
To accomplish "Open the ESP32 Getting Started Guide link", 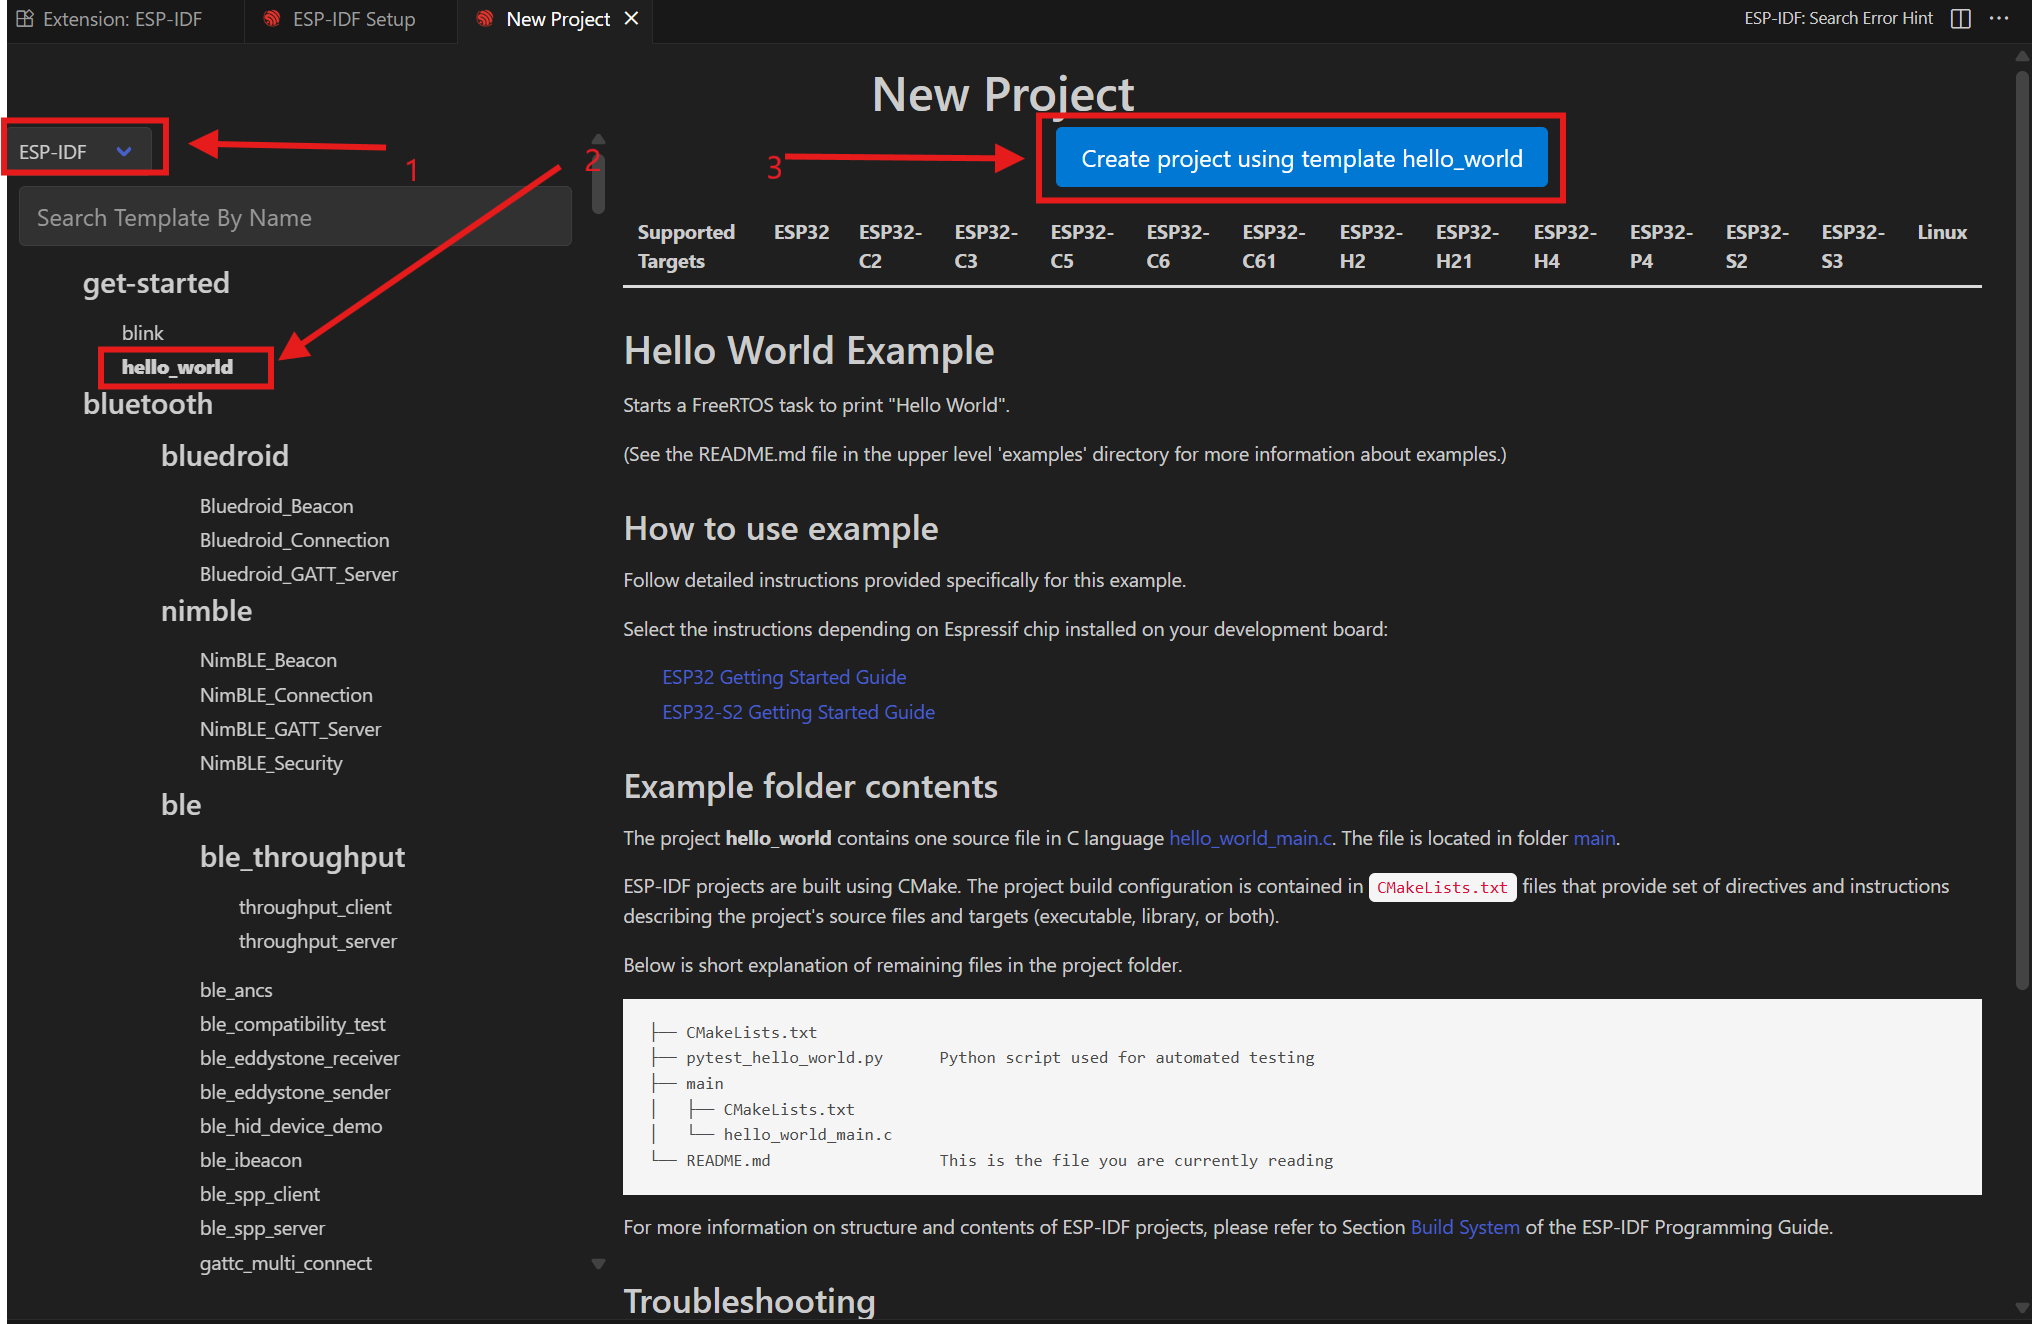I will point(784,677).
